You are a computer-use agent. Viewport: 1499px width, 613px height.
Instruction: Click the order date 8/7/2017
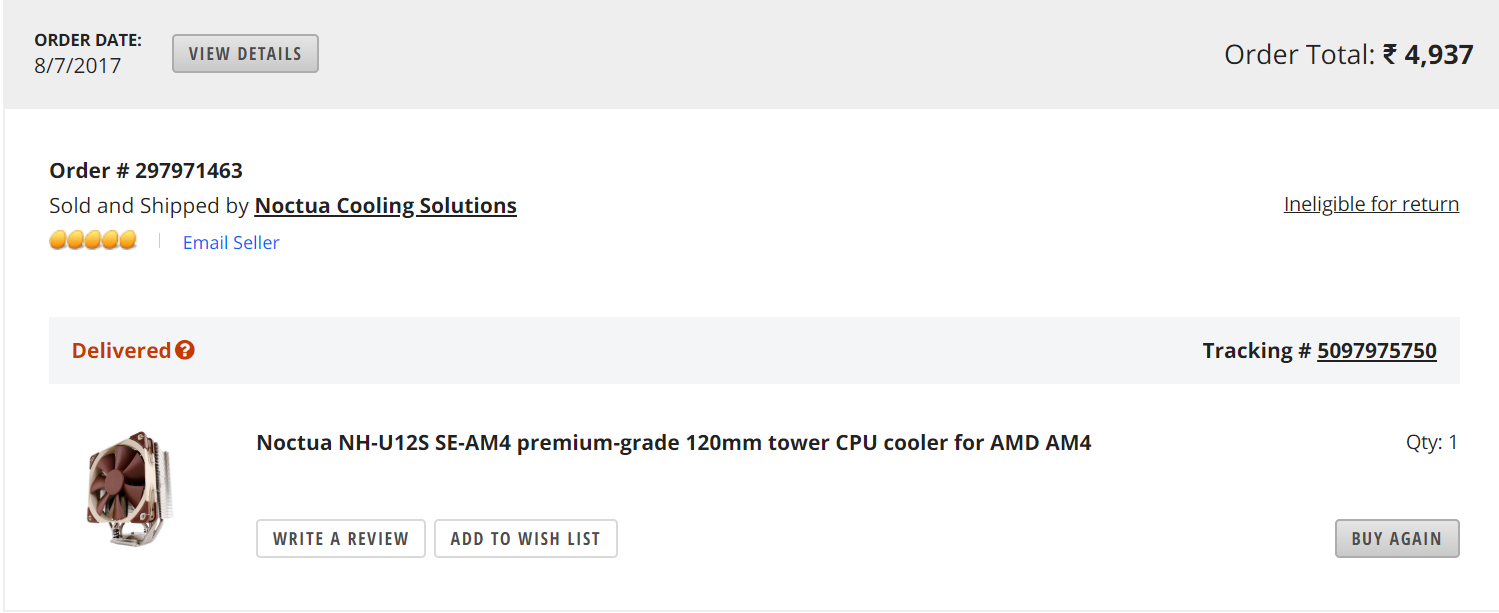pos(78,66)
